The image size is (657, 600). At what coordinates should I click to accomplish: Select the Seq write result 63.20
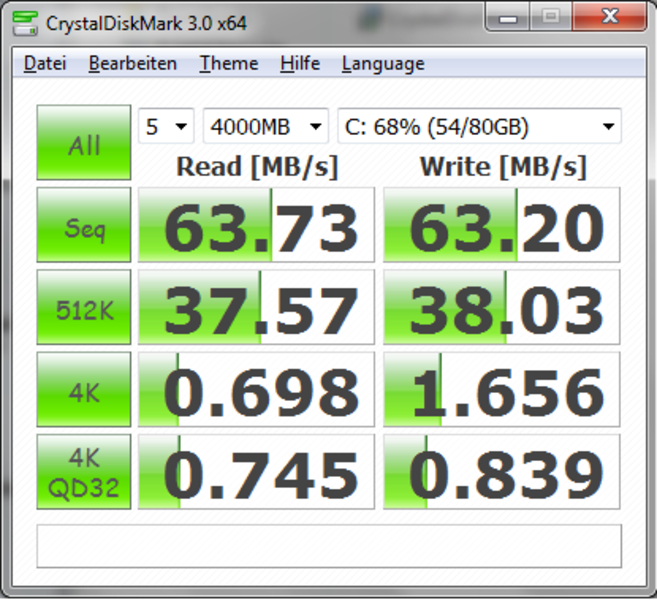[x=502, y=225]
